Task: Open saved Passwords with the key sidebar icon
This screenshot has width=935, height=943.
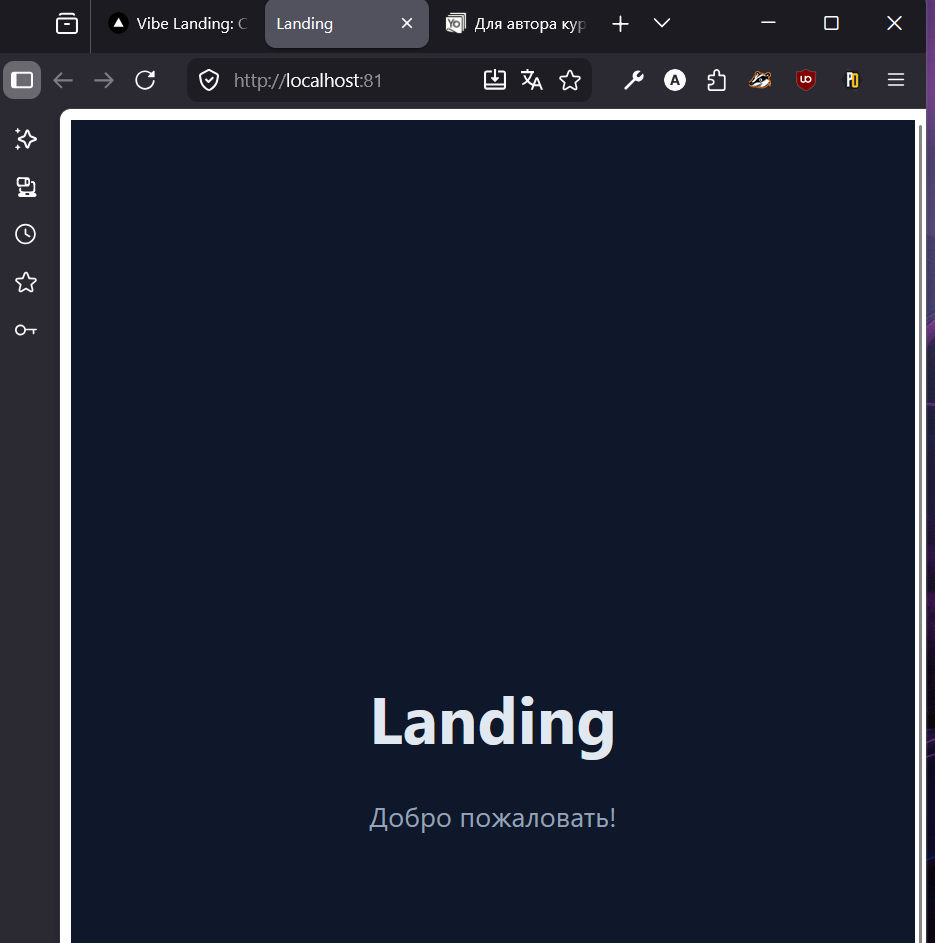Action: [25, 329]
